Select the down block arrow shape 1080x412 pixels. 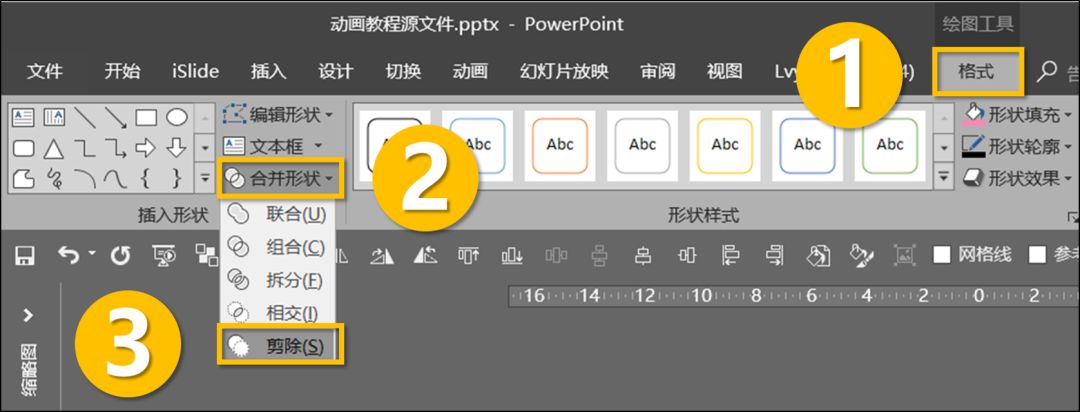[x=177, y=148]
